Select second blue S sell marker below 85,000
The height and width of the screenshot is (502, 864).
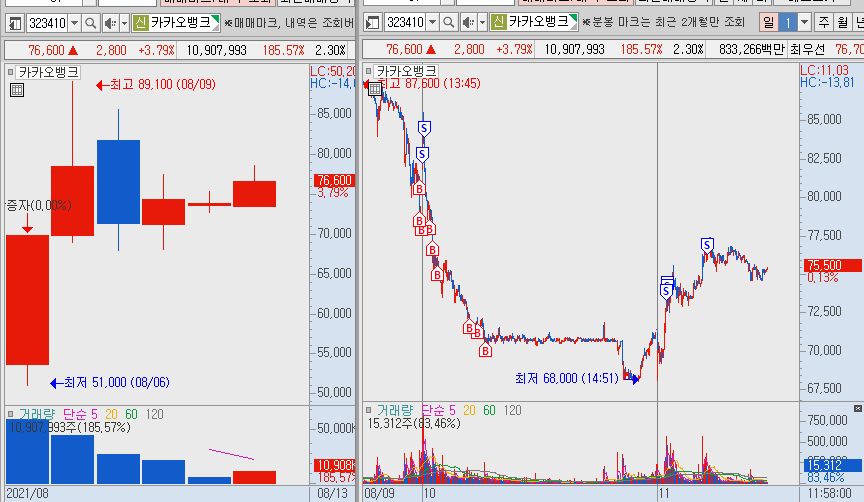coord(422,155)
